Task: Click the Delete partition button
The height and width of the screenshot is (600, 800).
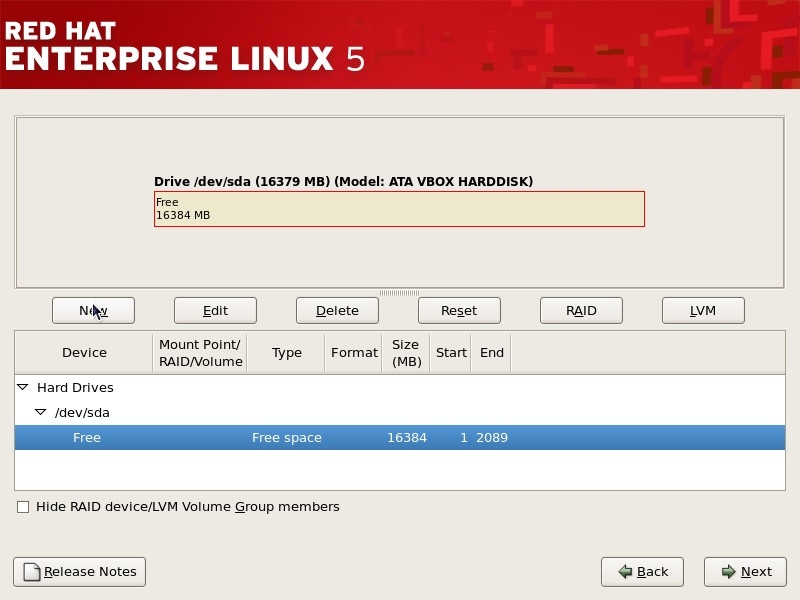Action: click(x=337, y=310)
